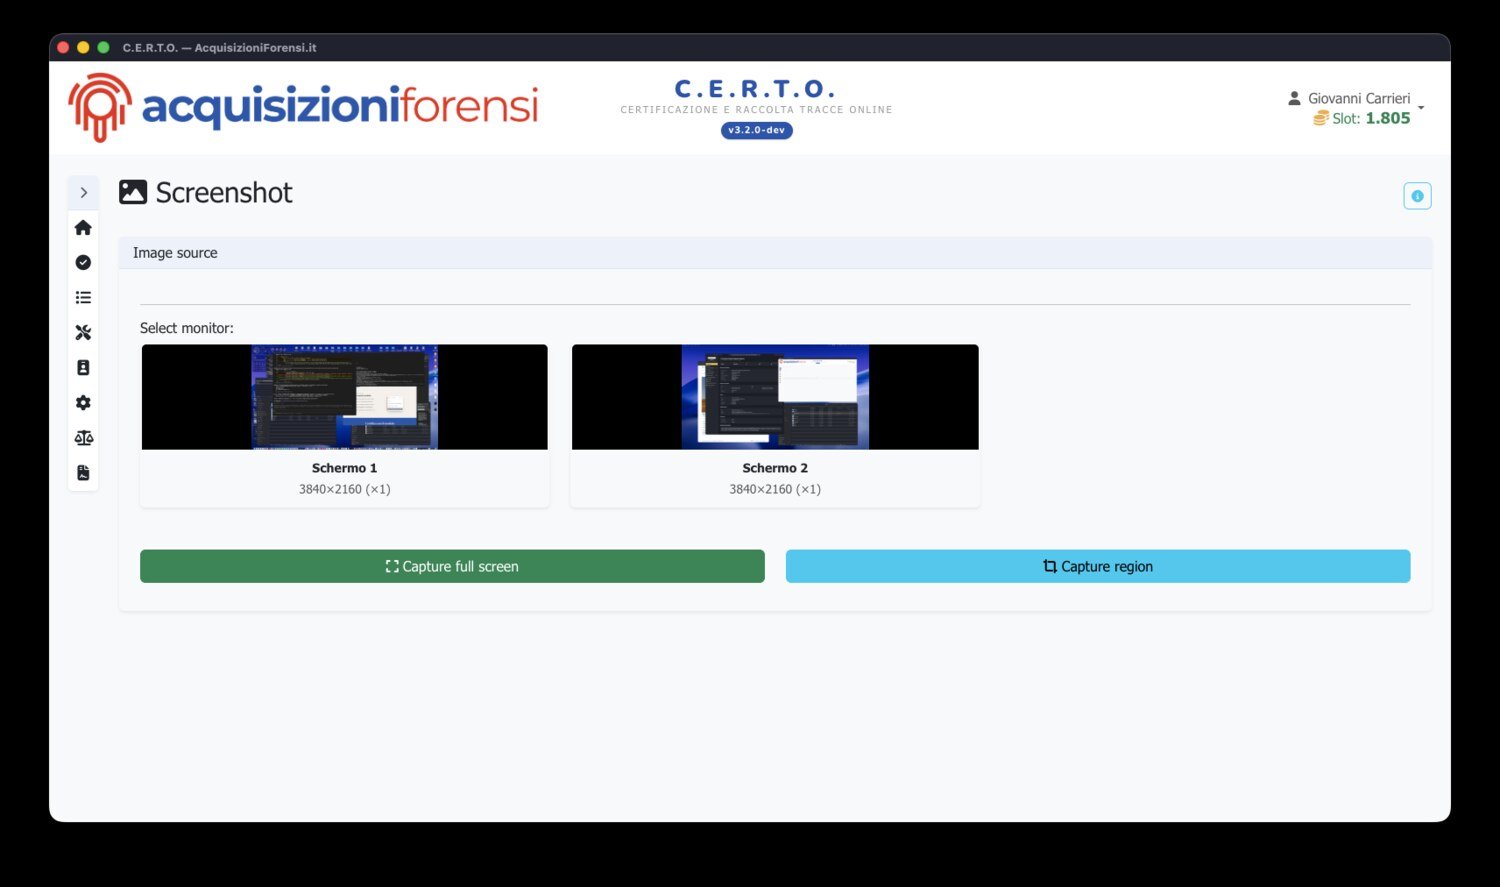Open settings via the gear sidebar icon
This screenshot has height=887, width=1500.
(83, 402)
